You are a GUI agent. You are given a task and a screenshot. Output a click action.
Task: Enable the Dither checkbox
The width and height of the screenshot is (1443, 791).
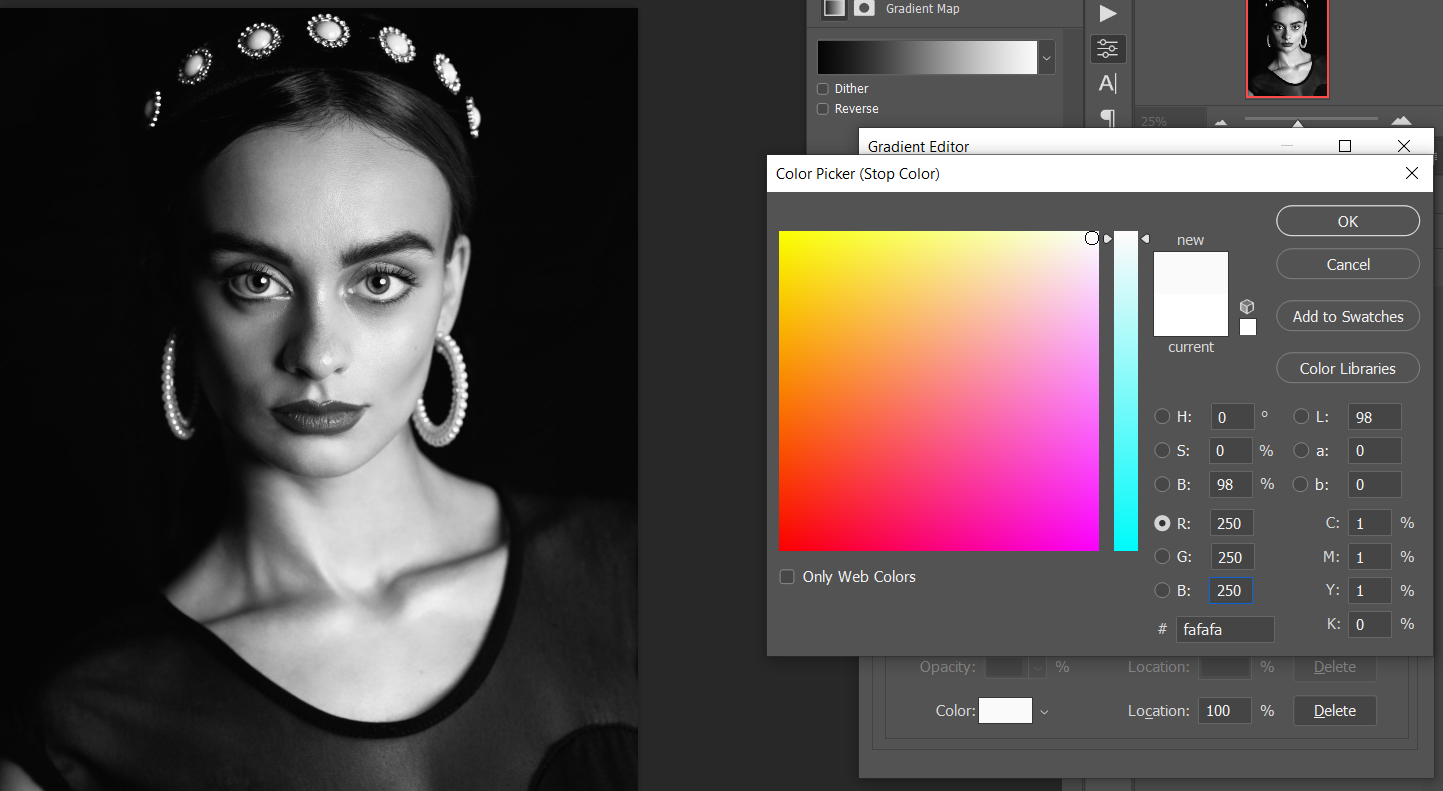(823, 89)
